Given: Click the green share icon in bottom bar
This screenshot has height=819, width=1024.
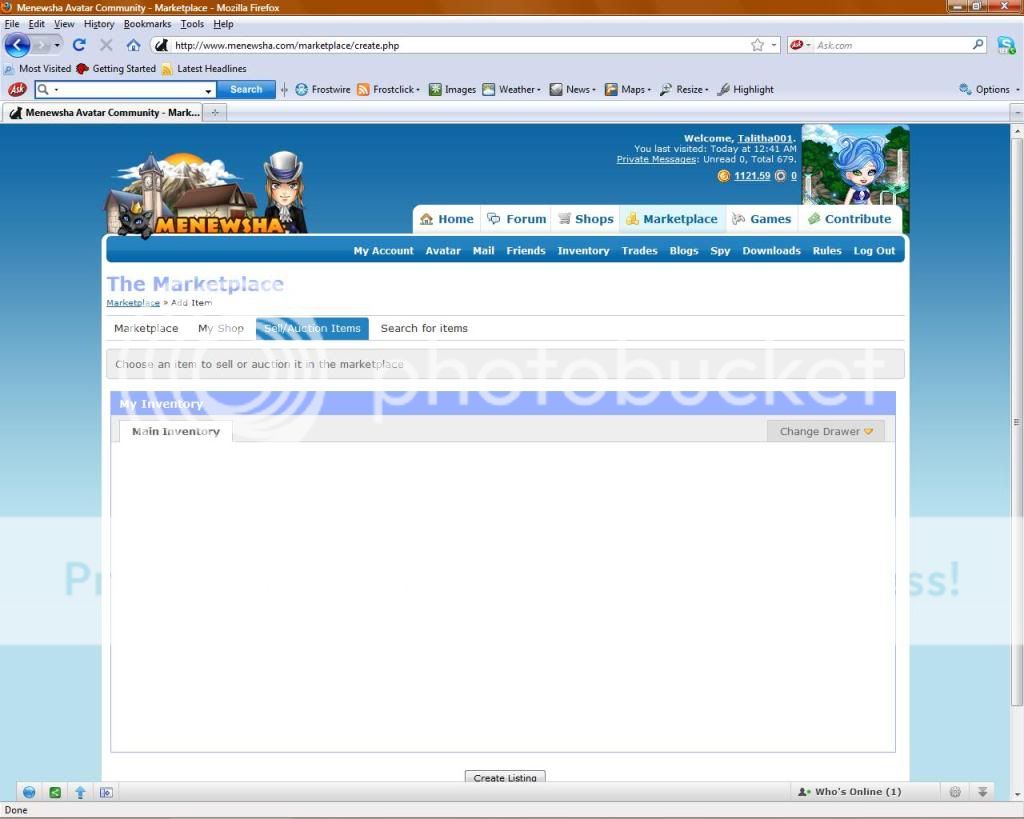Looking at the screenshot, I should click(55, 792).
